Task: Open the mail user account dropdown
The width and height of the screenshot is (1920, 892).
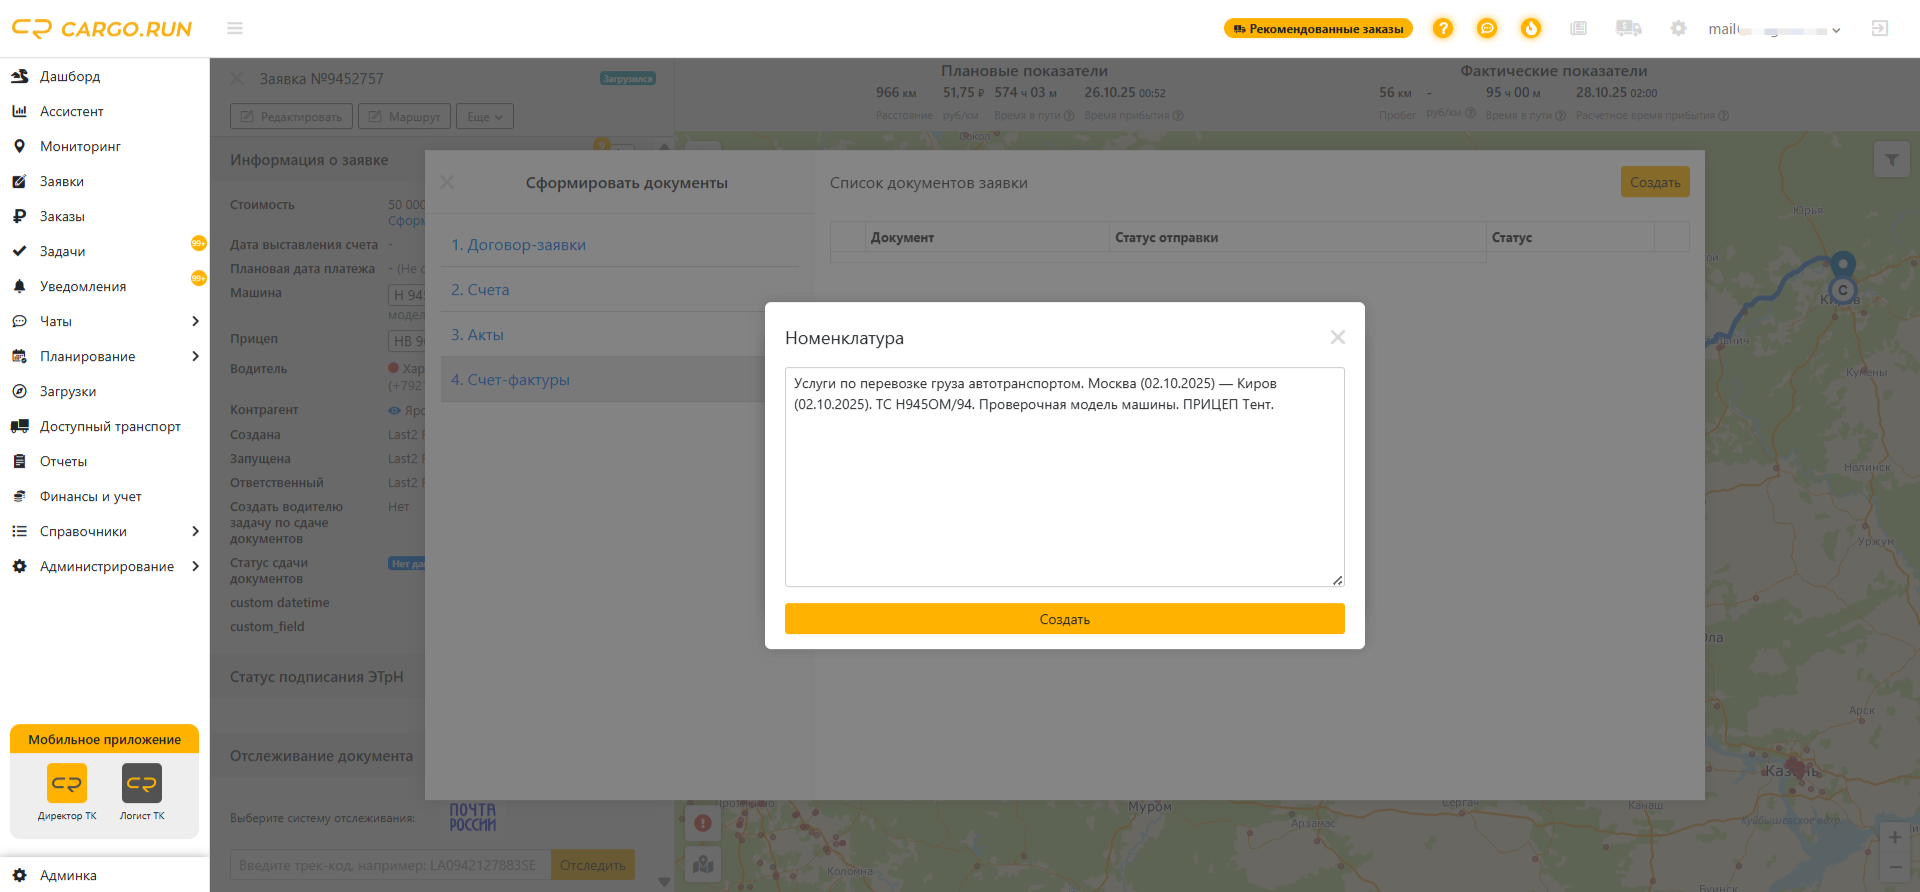Action: click(1774, 29)
